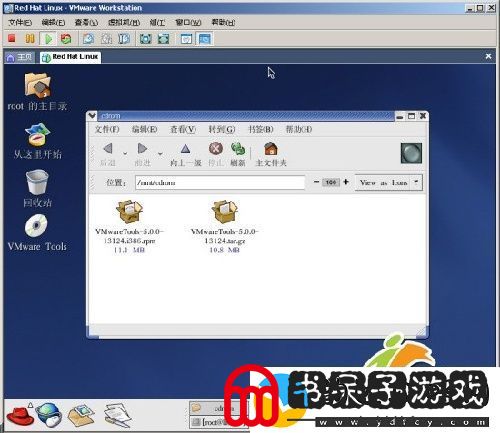This screenshot has width=500, height=433.
Task: Open the snapshot manager toolbar icon
Action: pyautogui.click(x=124, y=39)
